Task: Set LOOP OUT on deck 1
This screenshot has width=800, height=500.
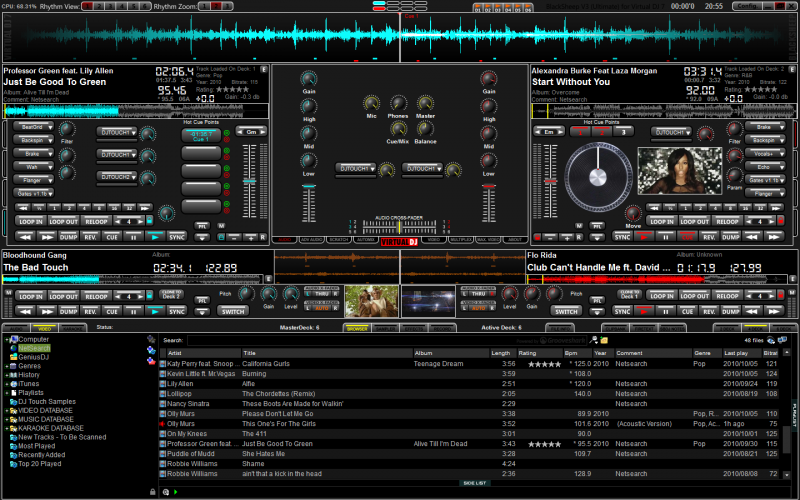Action: tap(64, 221)
